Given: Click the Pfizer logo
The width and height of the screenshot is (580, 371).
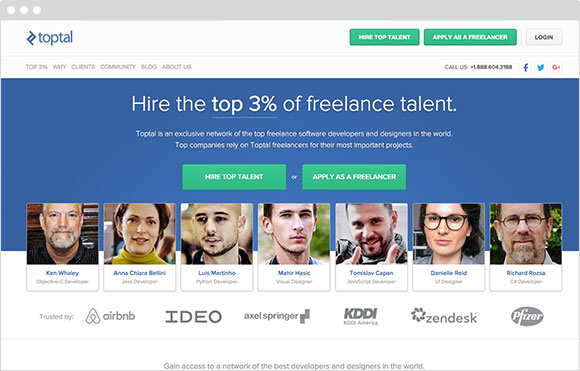Looking at the screenshot, I should tap(527, 316).
